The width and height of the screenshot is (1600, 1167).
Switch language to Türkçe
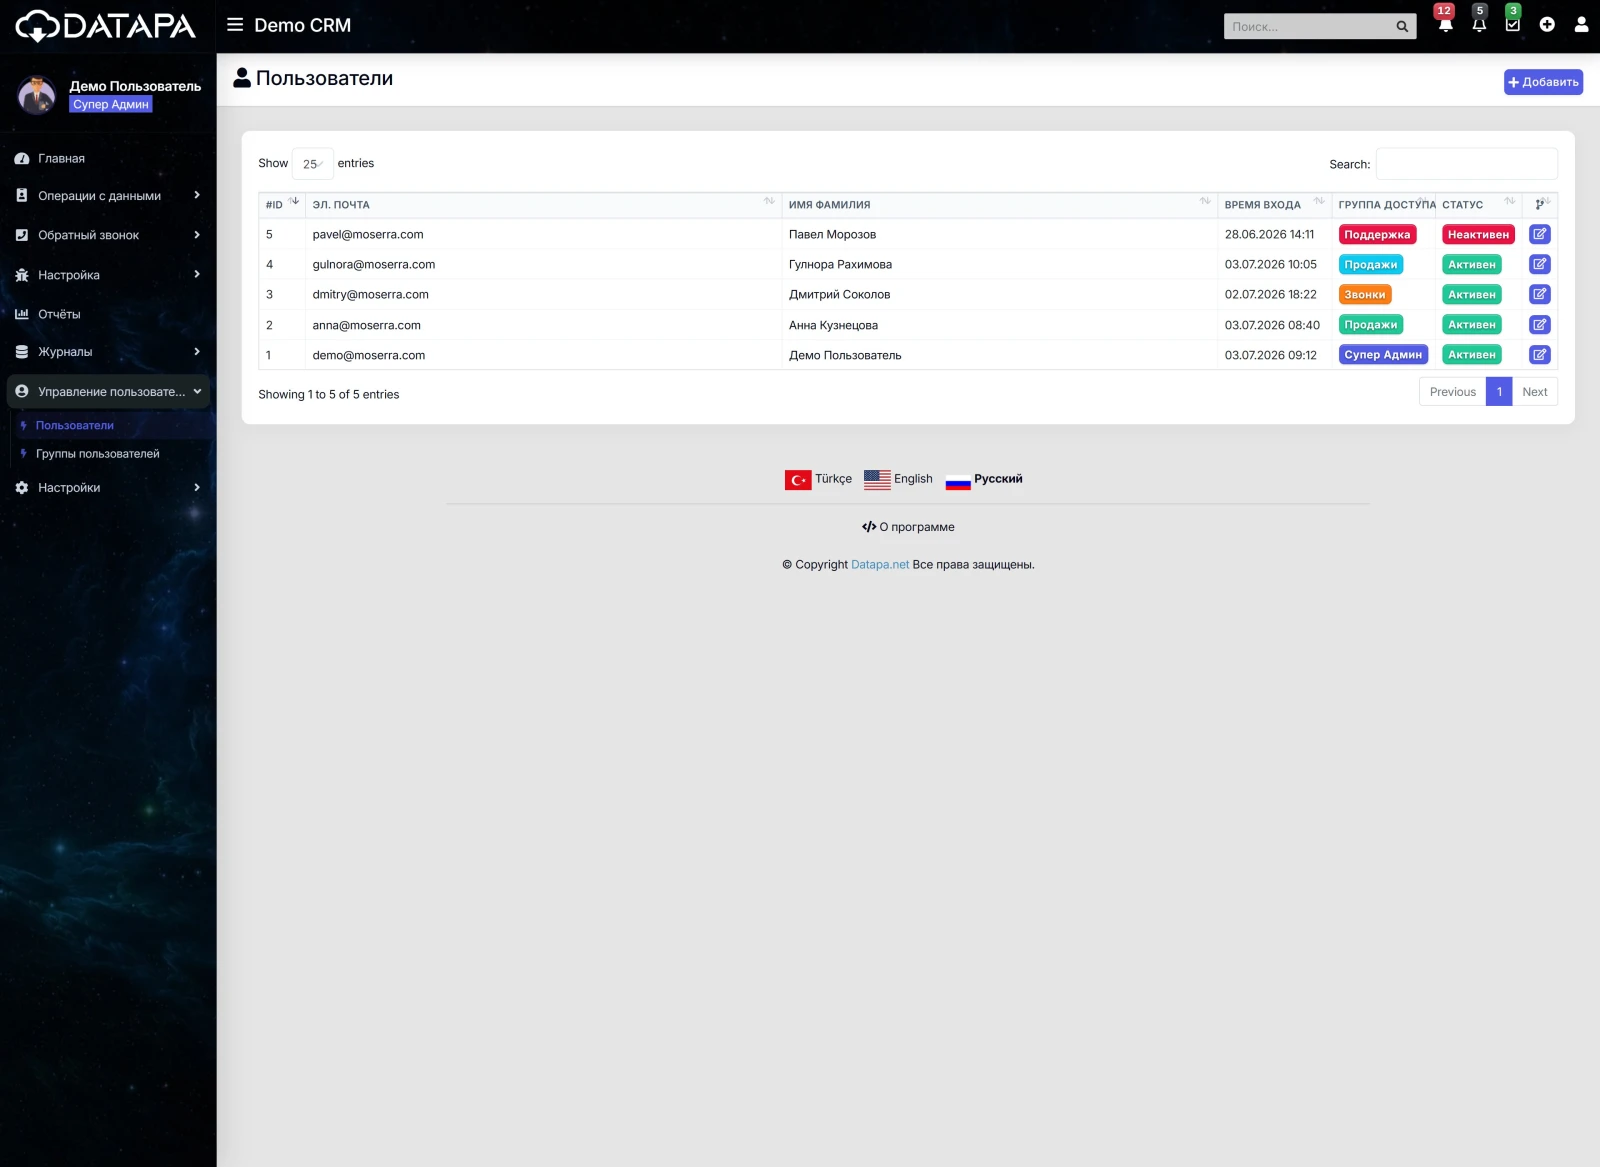833,479
